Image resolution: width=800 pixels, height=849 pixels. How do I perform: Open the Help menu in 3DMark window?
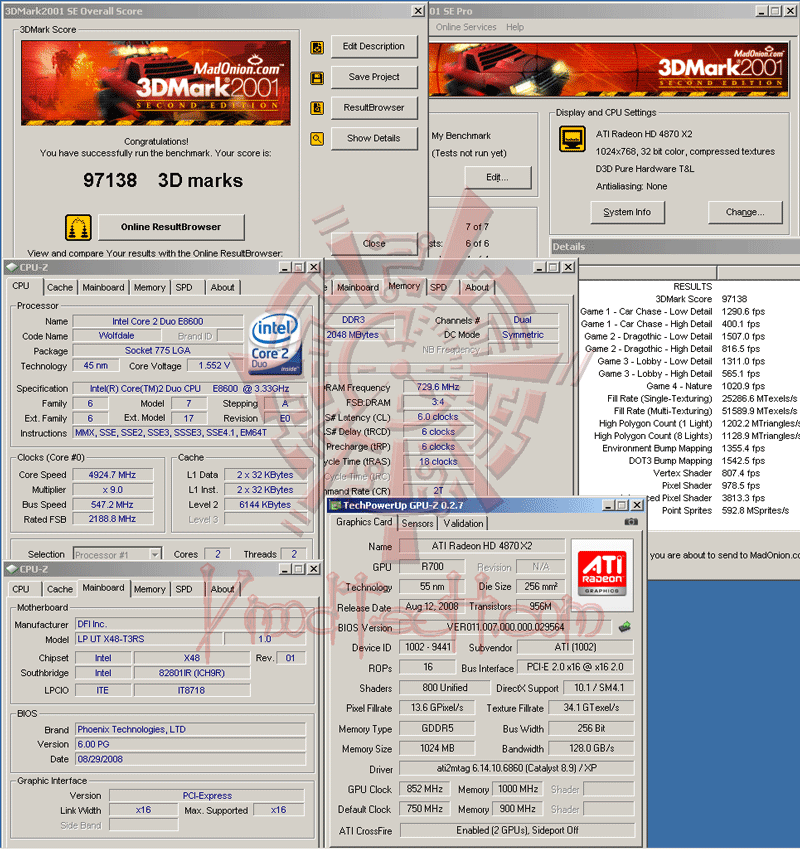[x=515, y=27]
